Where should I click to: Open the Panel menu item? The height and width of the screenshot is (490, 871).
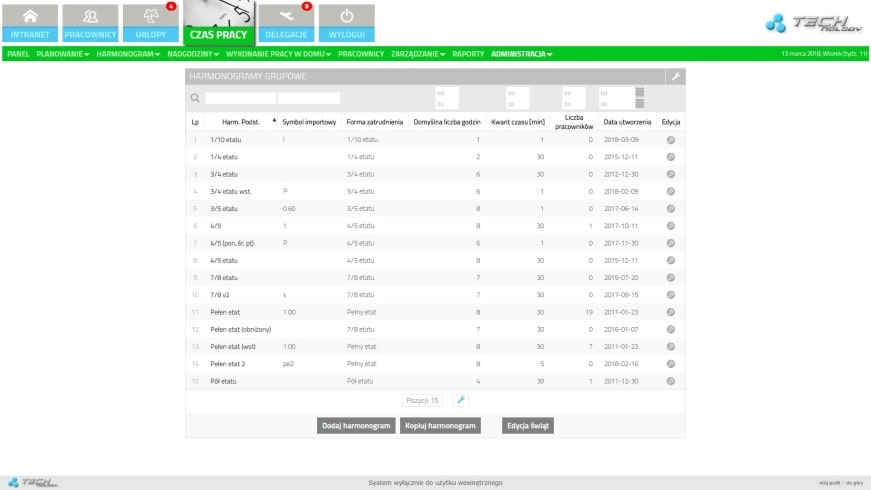click(18, 53)
